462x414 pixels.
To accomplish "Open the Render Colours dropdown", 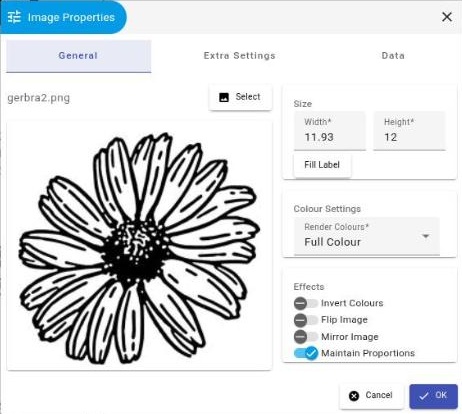I will [x=367, y=236].
